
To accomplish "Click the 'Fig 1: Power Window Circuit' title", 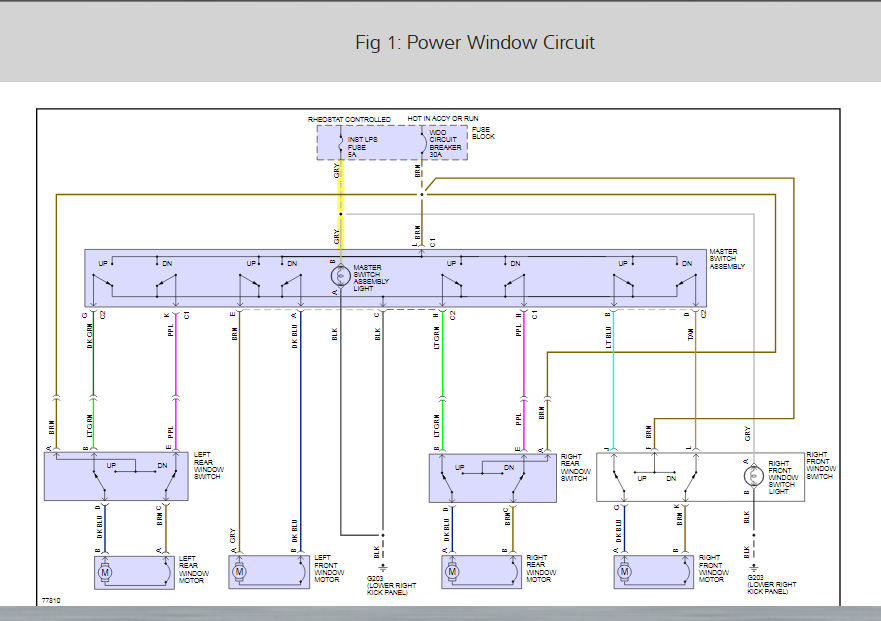I will point(475,42).
